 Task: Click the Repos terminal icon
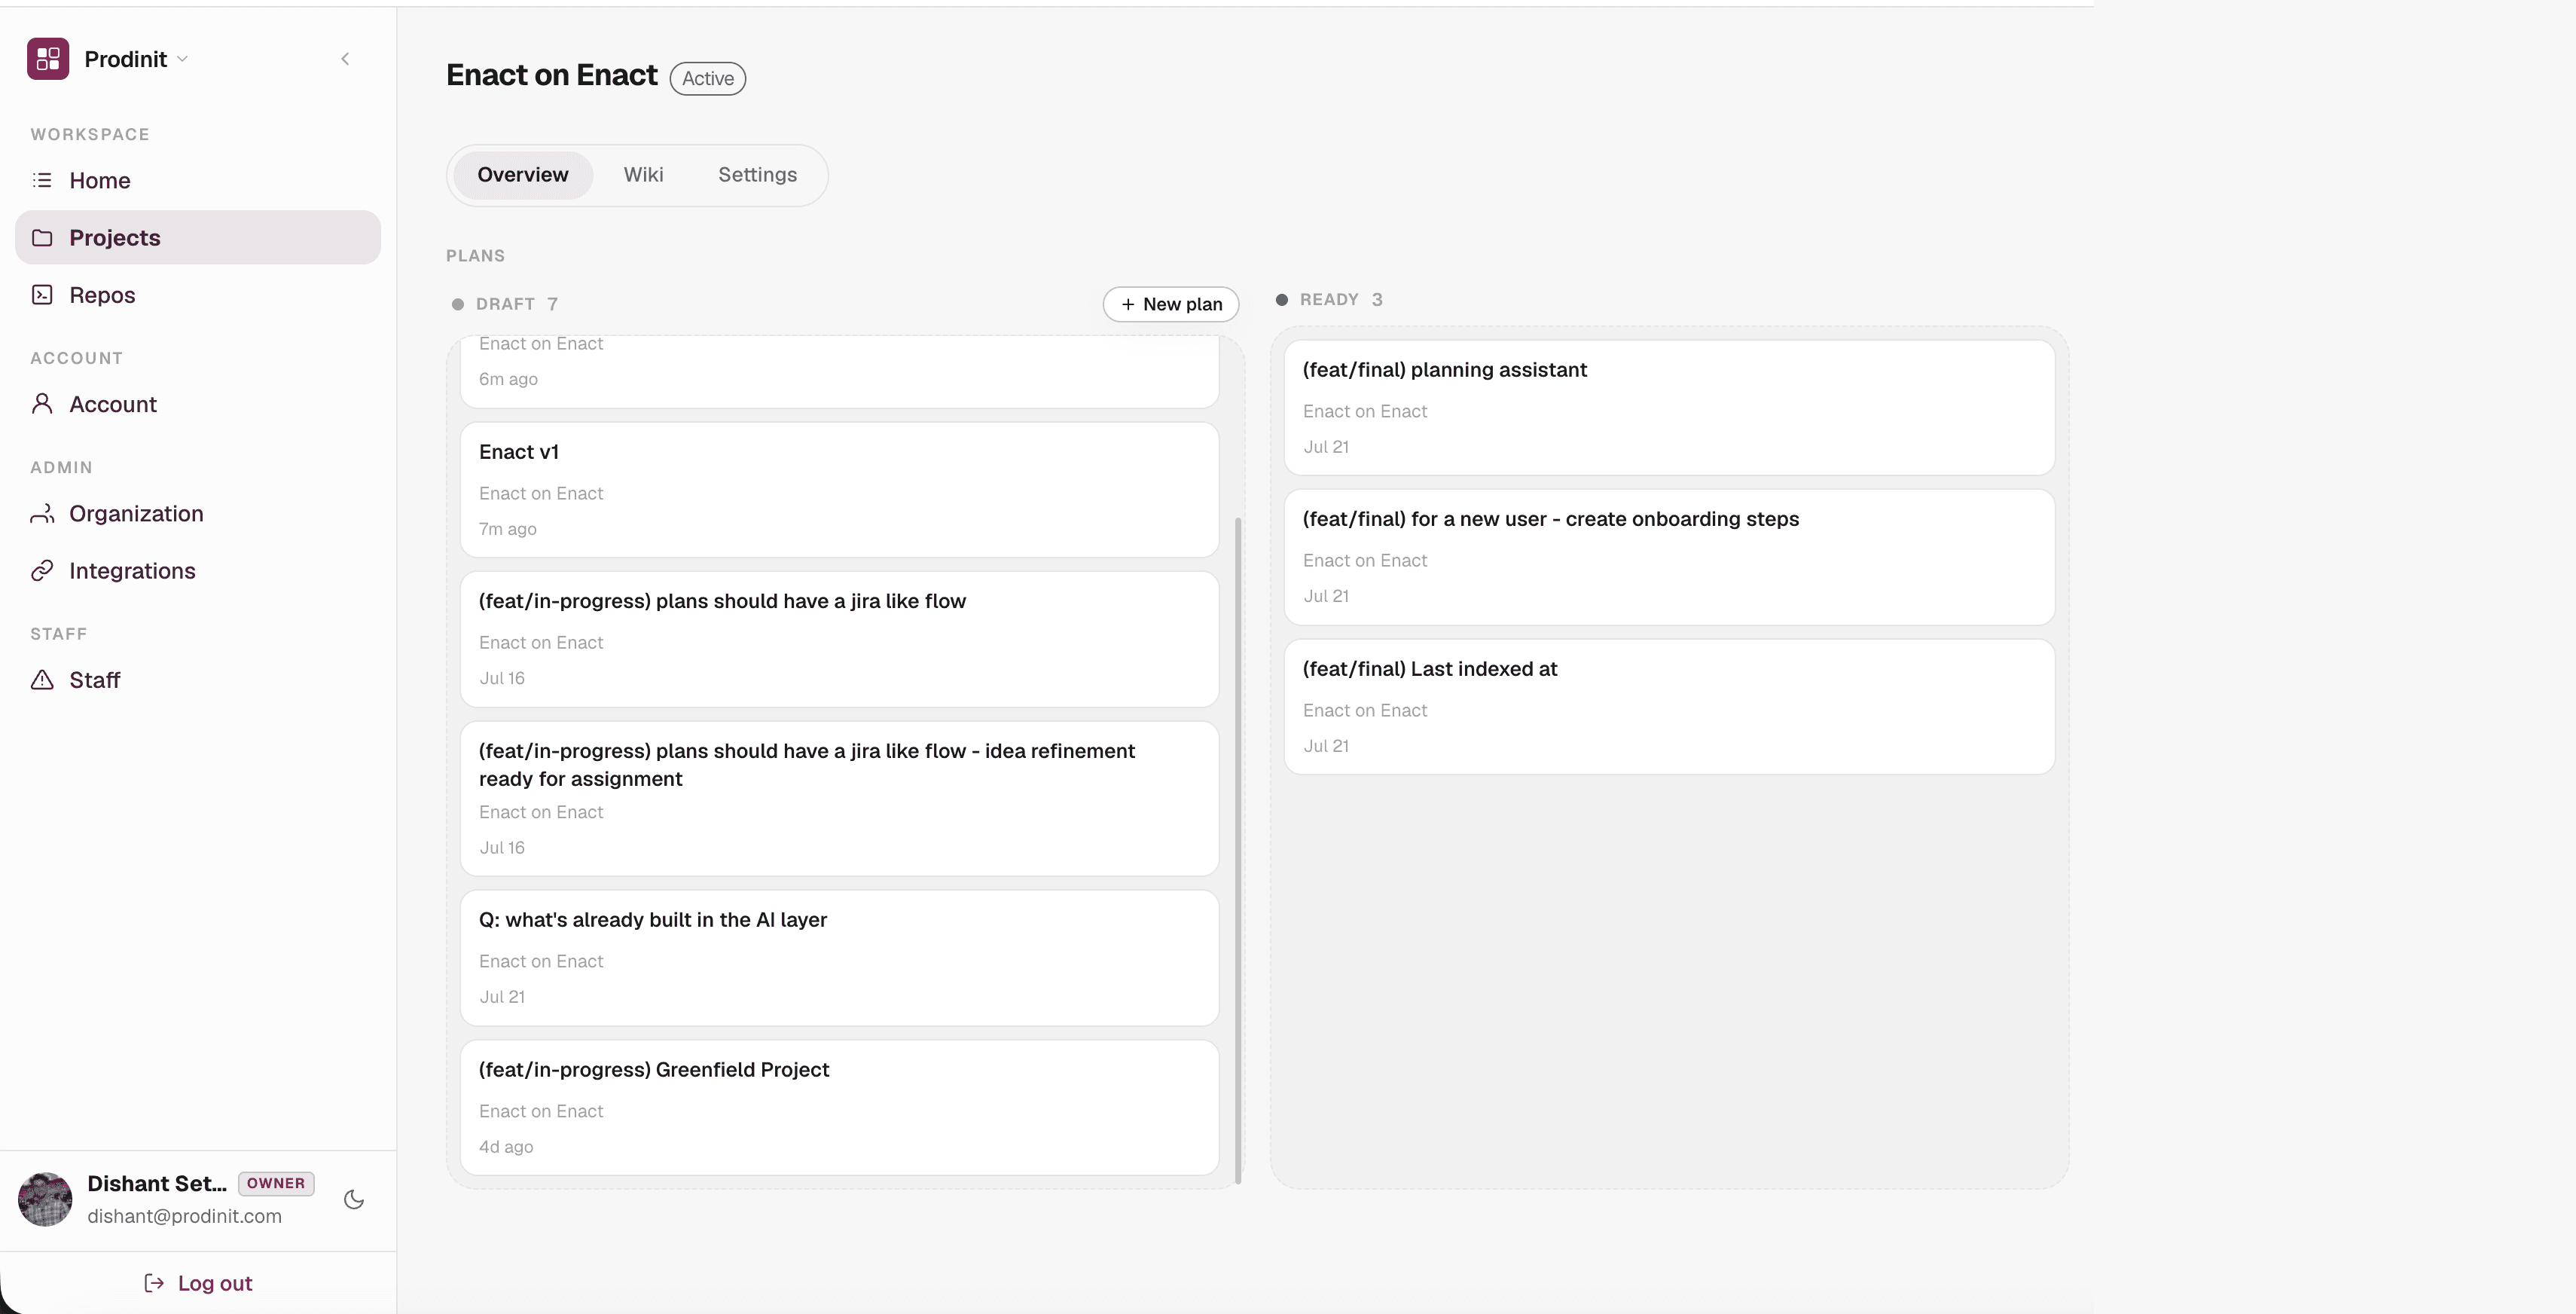pyautogui.click(x=42, y=295)
